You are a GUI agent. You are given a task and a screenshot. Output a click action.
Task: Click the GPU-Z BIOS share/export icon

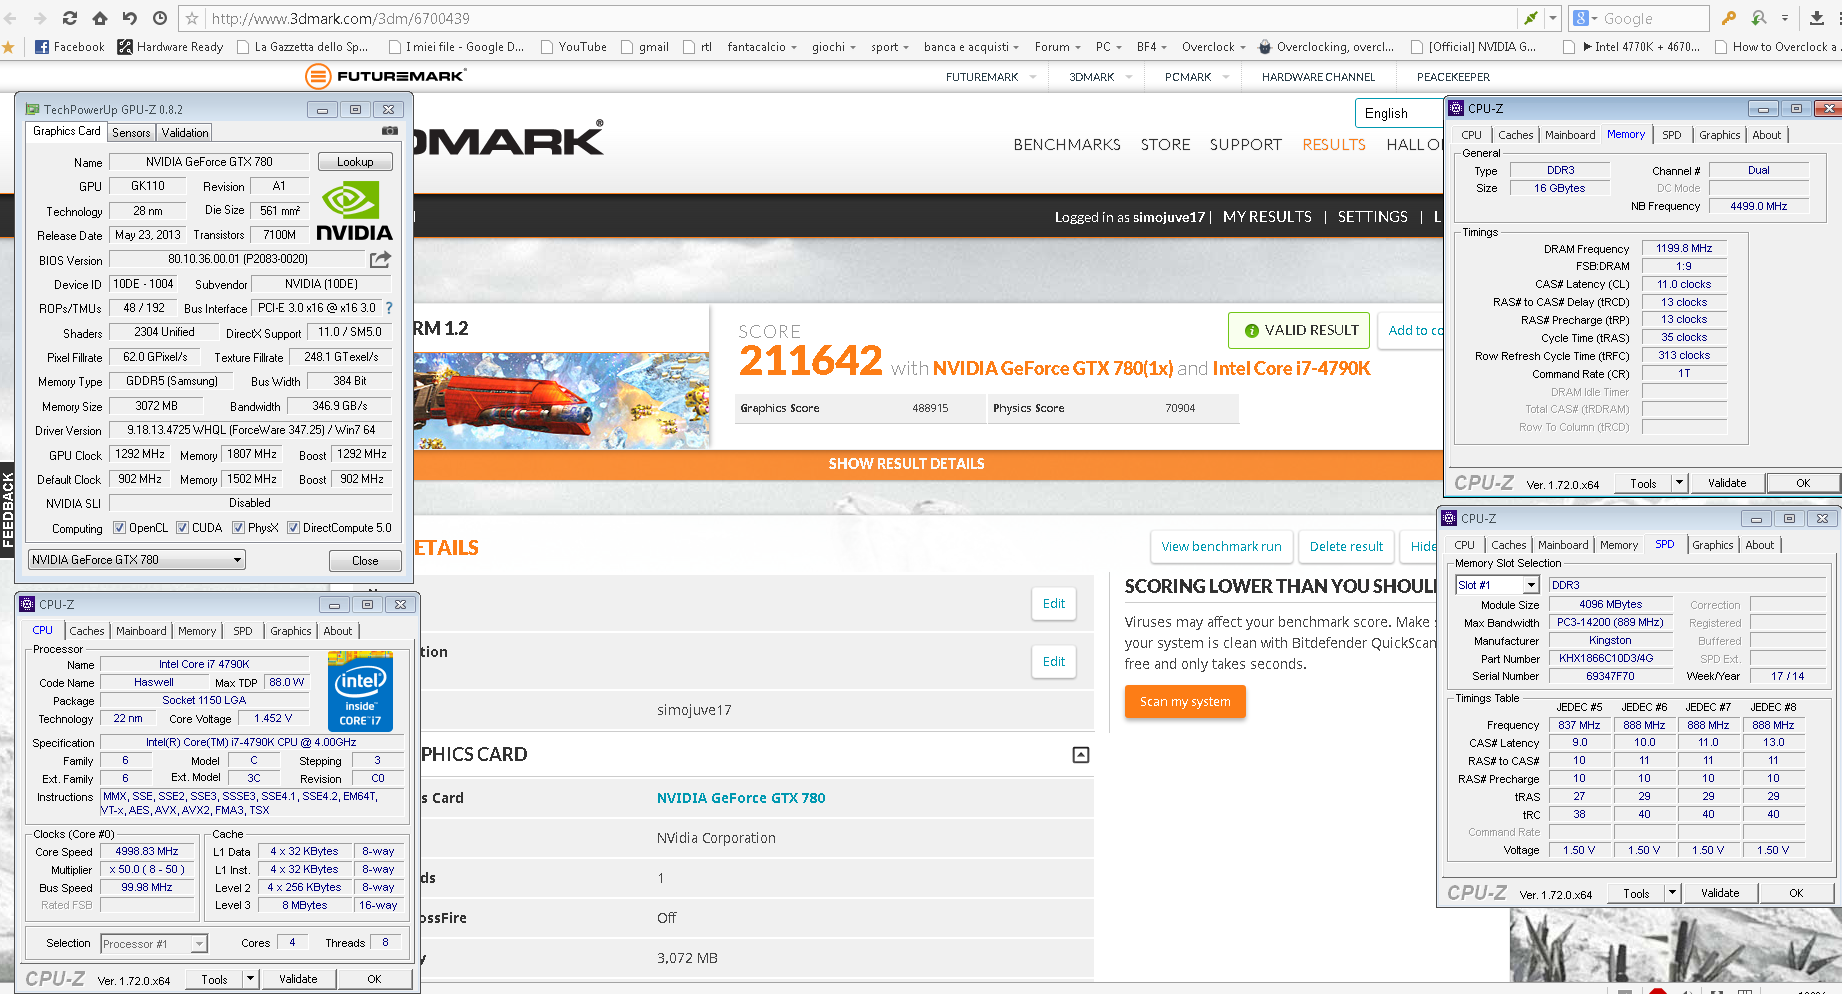pos(380,260)
